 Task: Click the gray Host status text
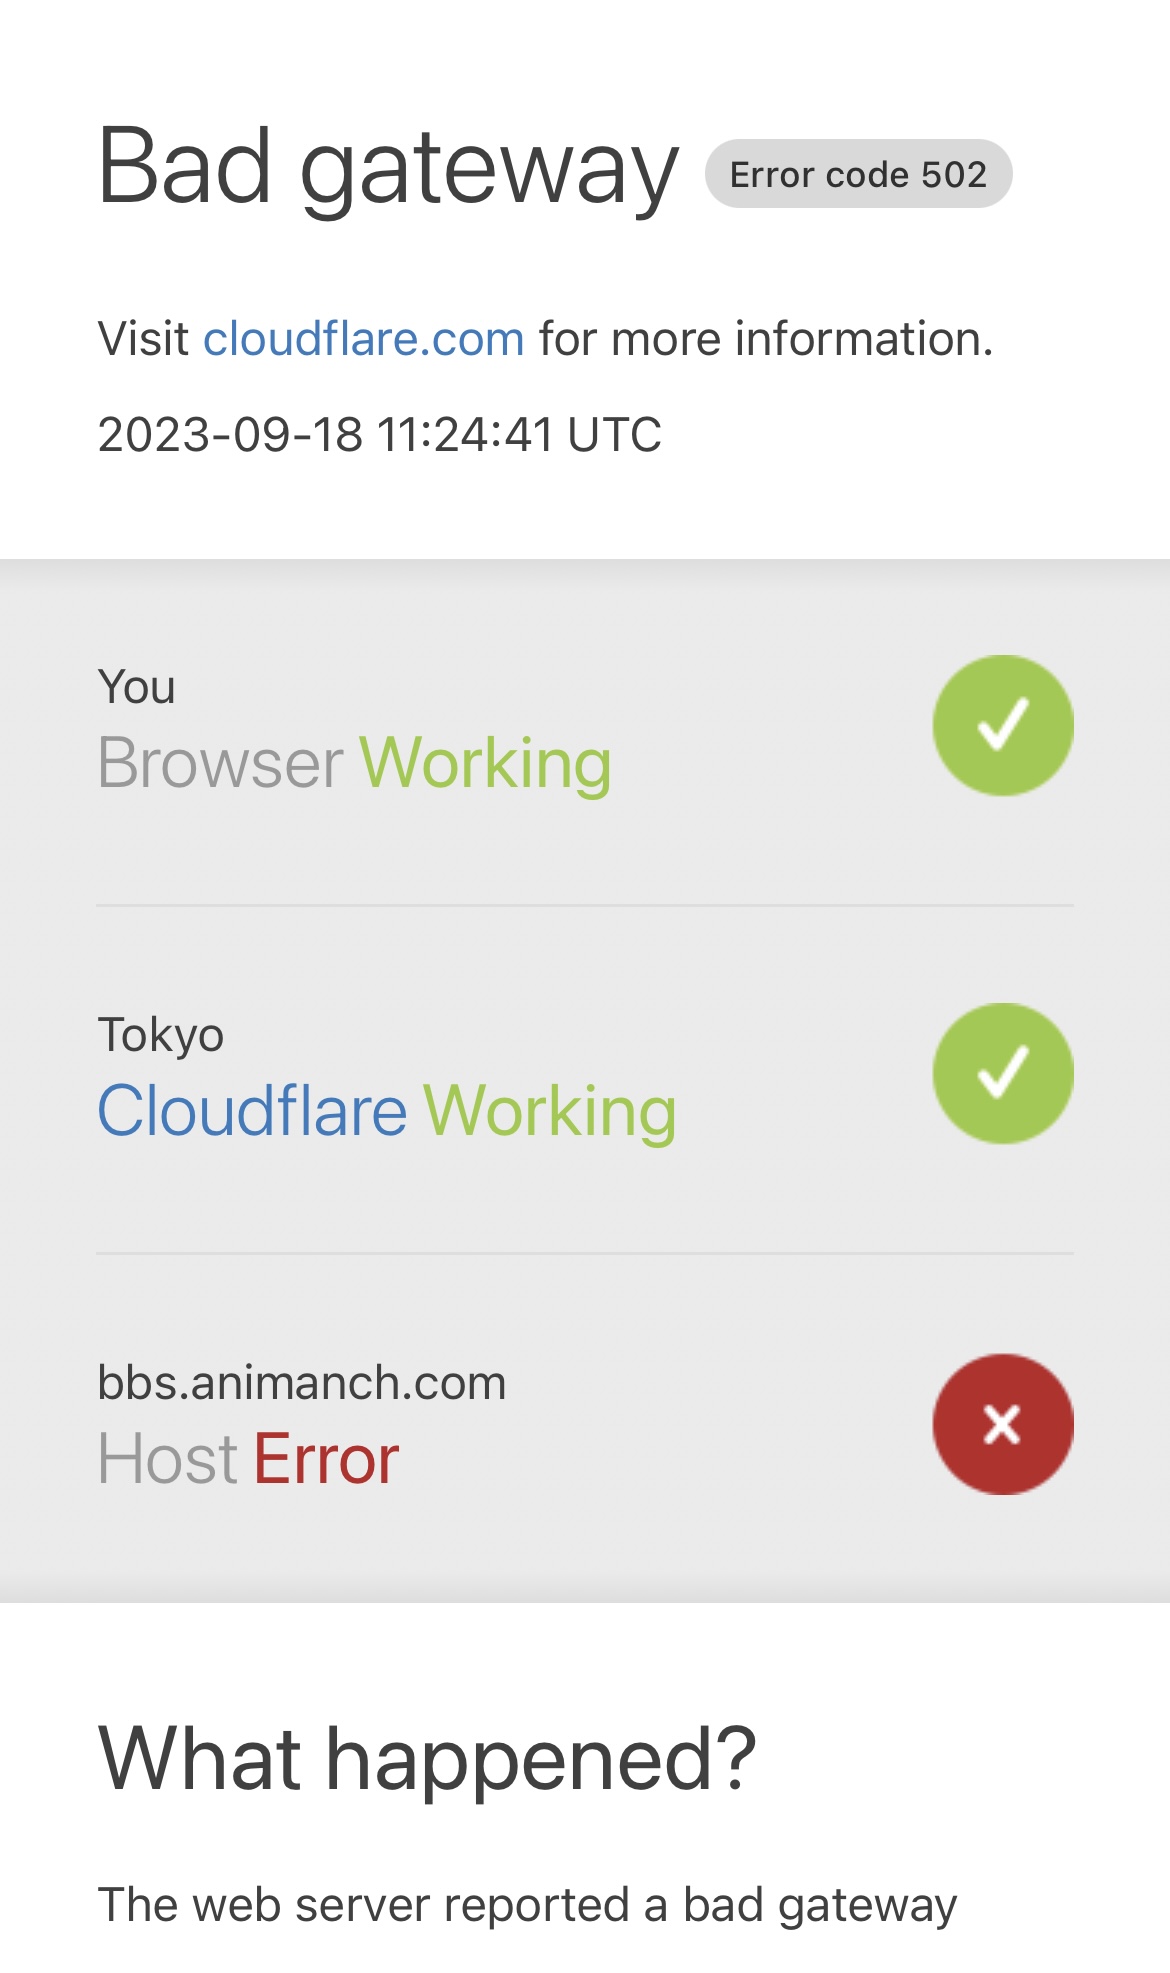tap(168, 1459)
